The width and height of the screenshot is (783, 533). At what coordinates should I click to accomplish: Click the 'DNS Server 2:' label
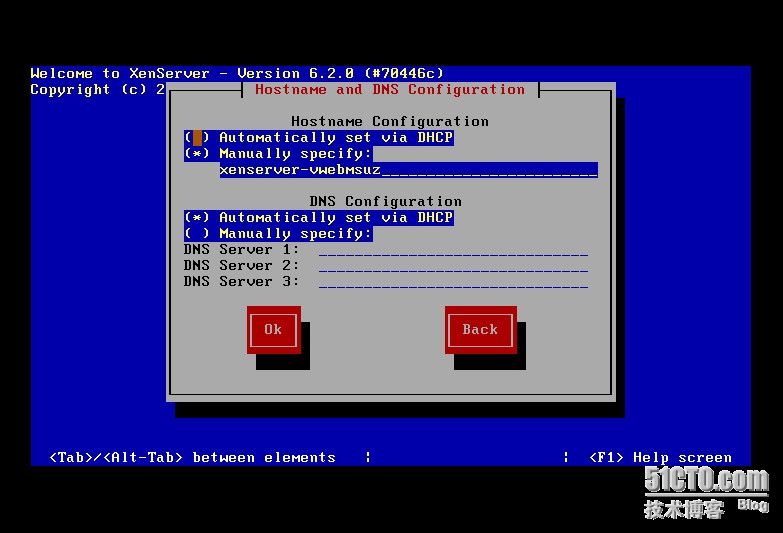(241, 265)
